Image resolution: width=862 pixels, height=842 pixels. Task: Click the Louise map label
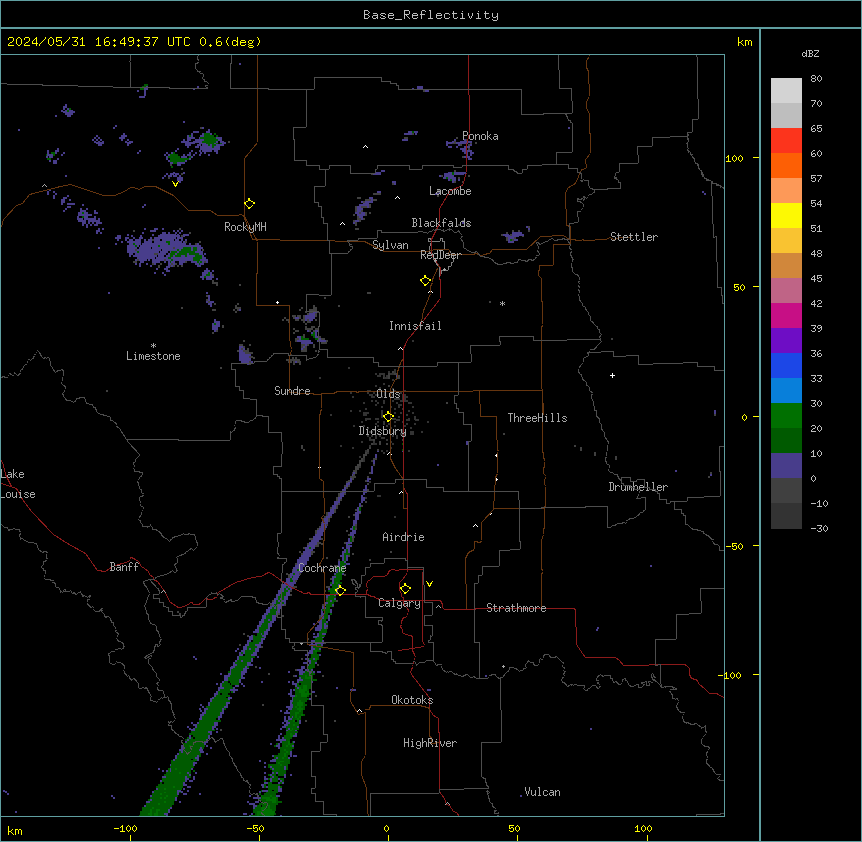[18, 494]
